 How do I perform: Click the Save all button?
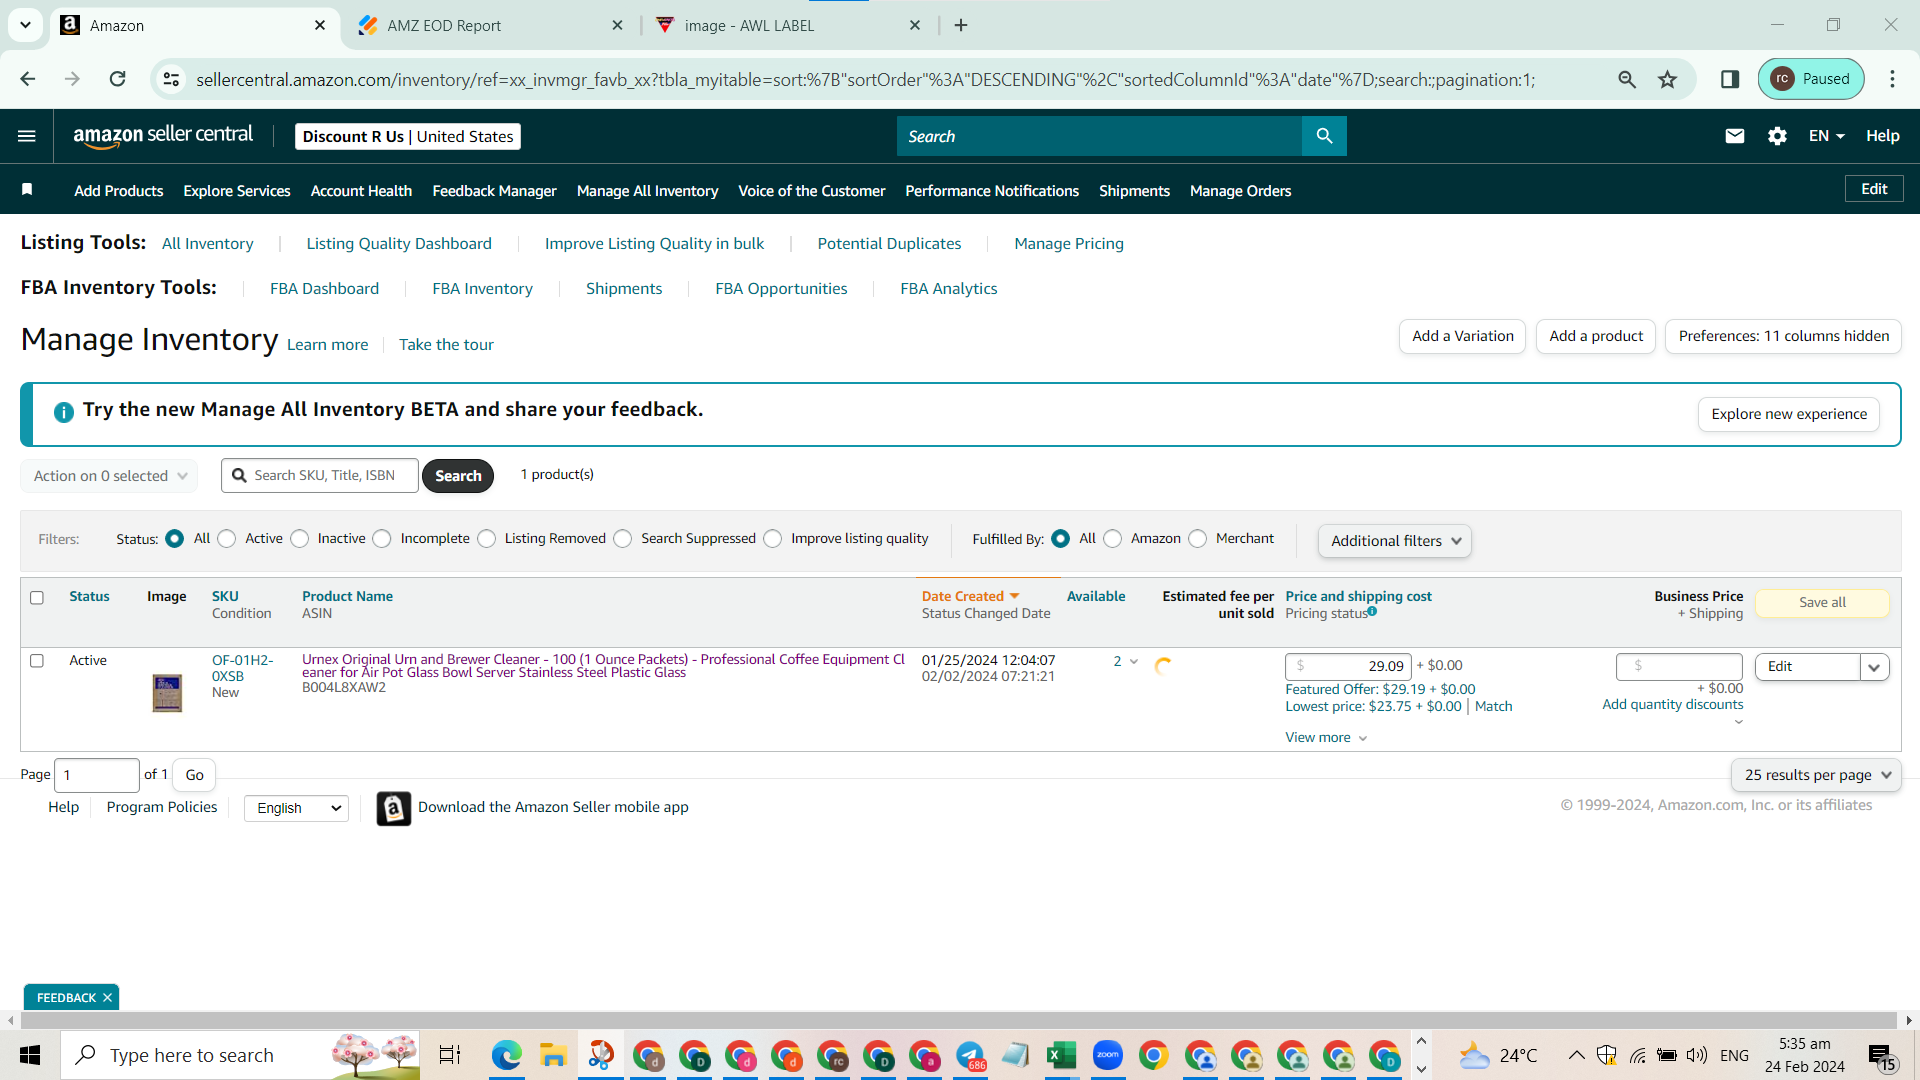[1822, 603]
